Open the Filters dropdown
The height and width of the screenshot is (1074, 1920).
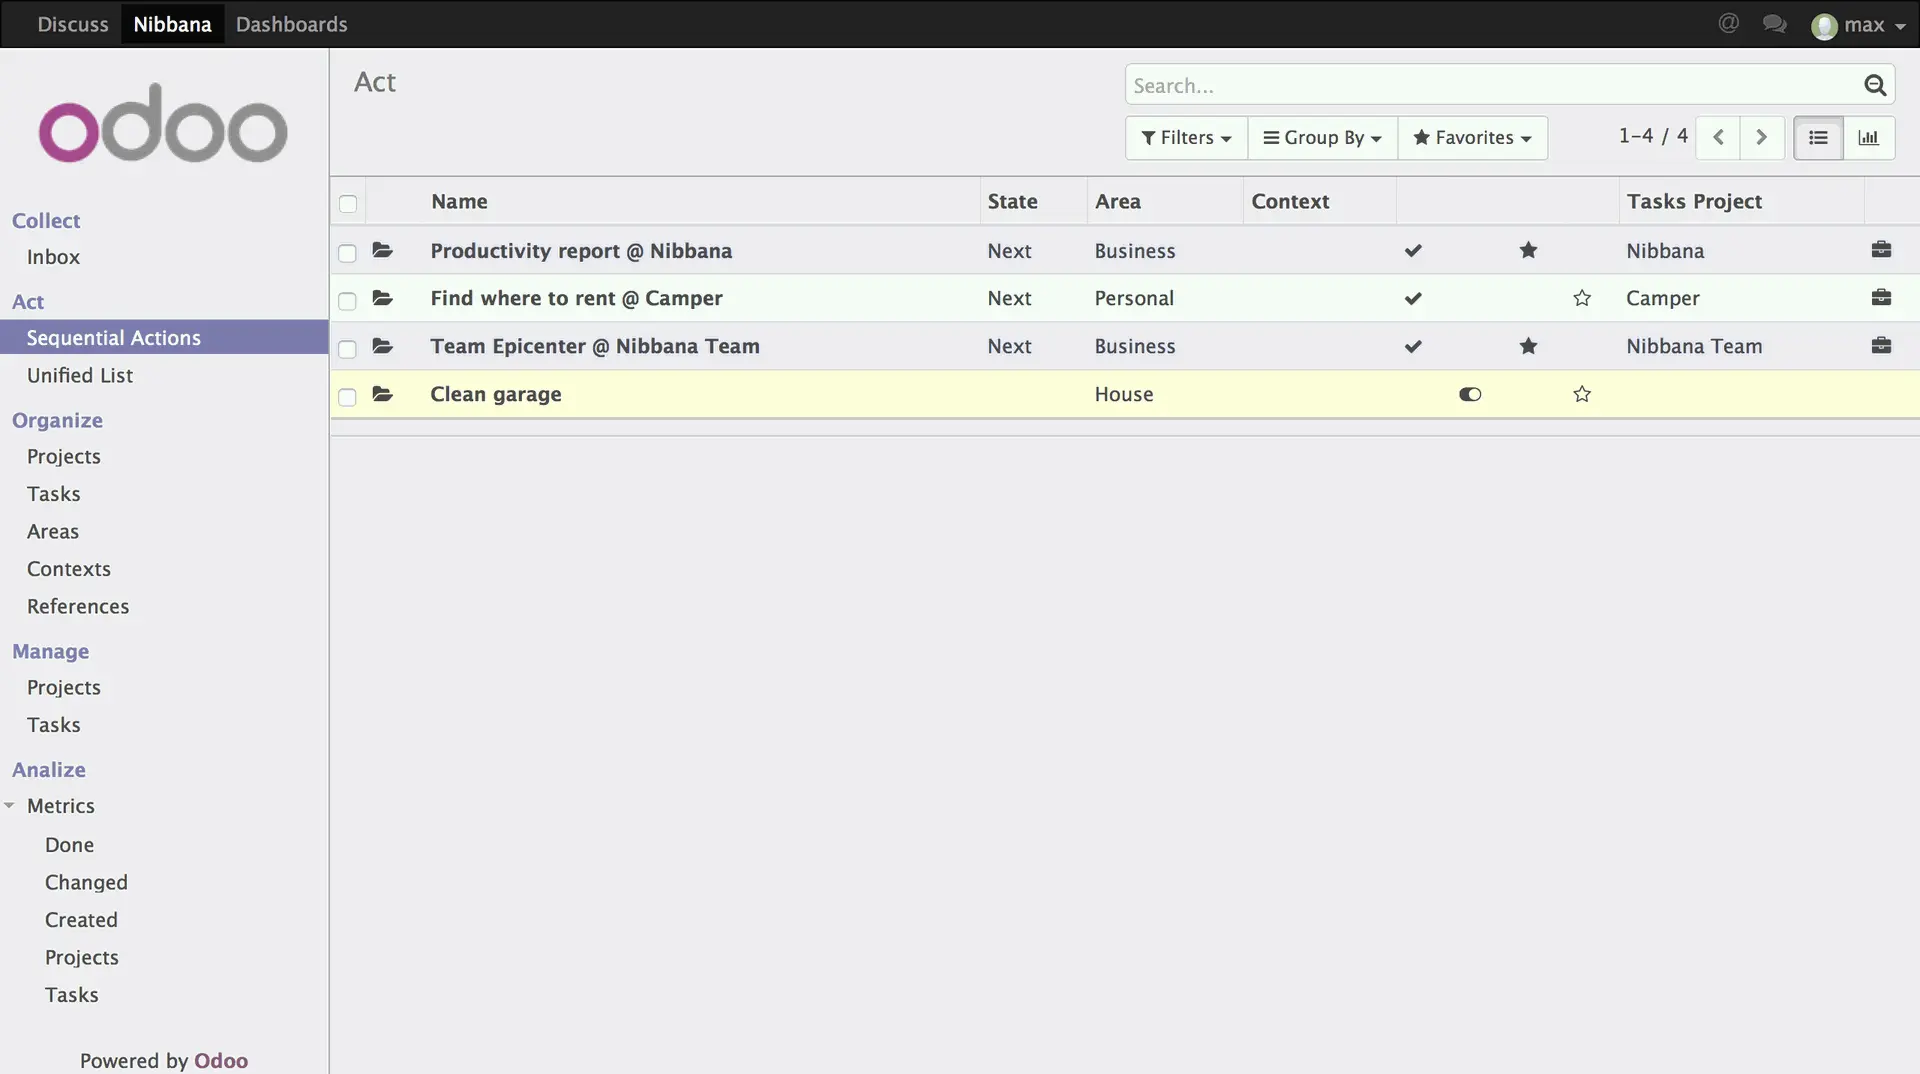click(x=1186, y=138)
